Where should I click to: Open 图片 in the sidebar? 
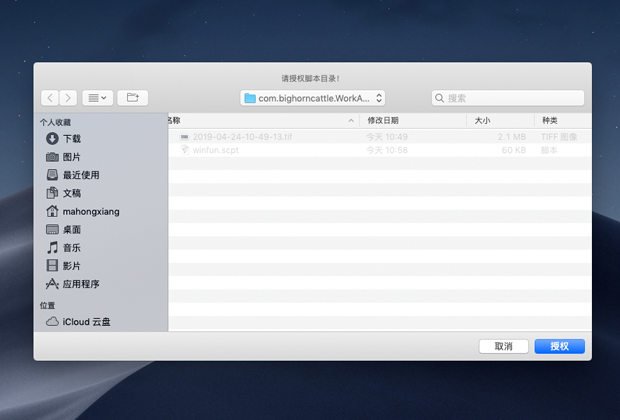point(72,157)
